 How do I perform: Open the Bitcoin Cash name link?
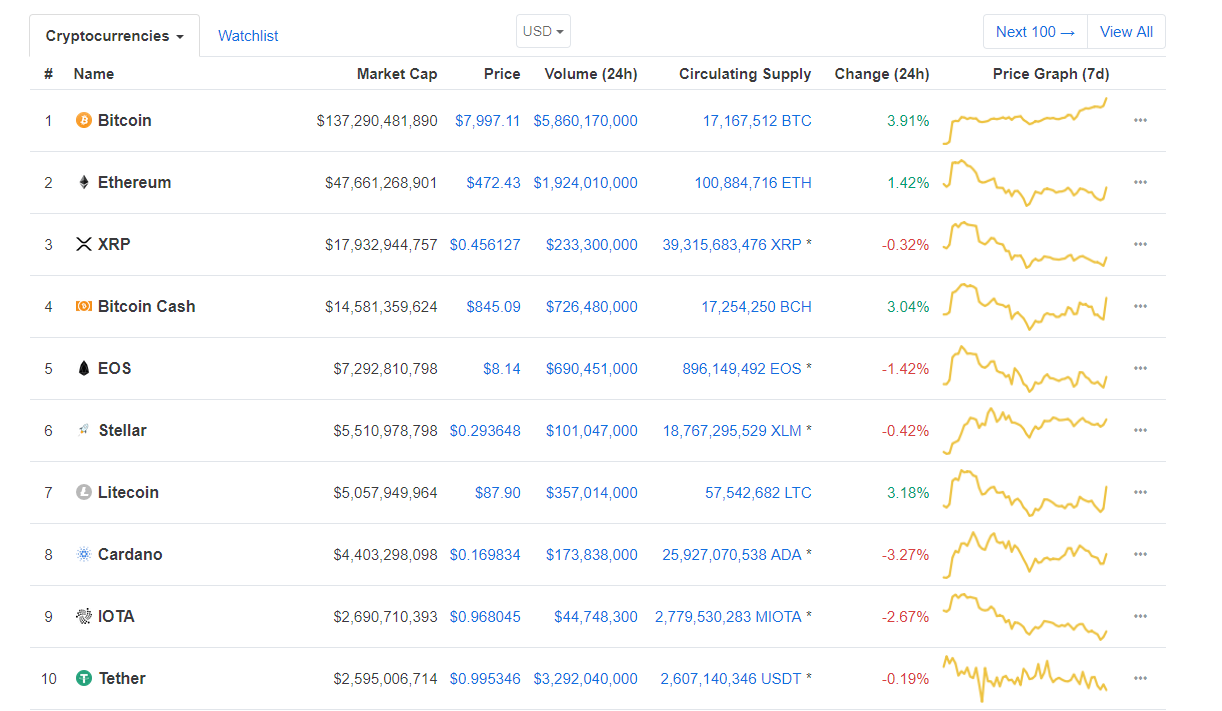[147, 306]
